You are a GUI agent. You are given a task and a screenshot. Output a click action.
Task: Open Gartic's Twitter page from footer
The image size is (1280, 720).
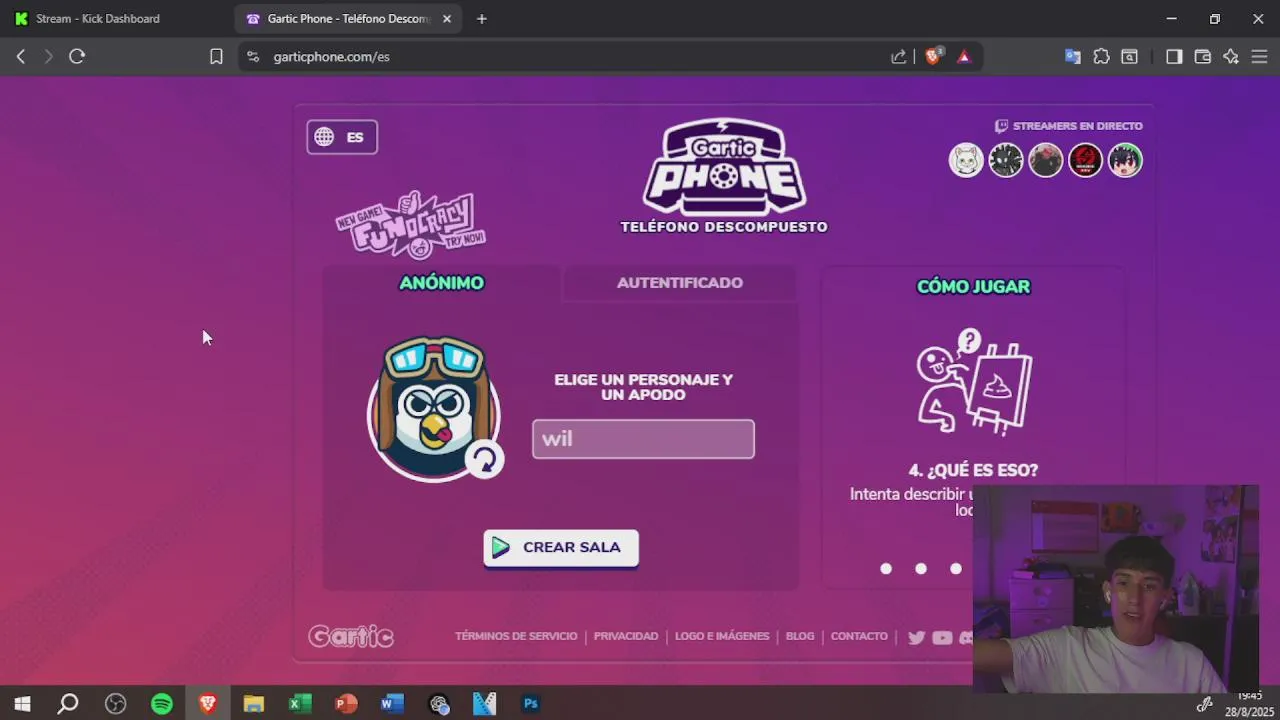pos(916,637)
